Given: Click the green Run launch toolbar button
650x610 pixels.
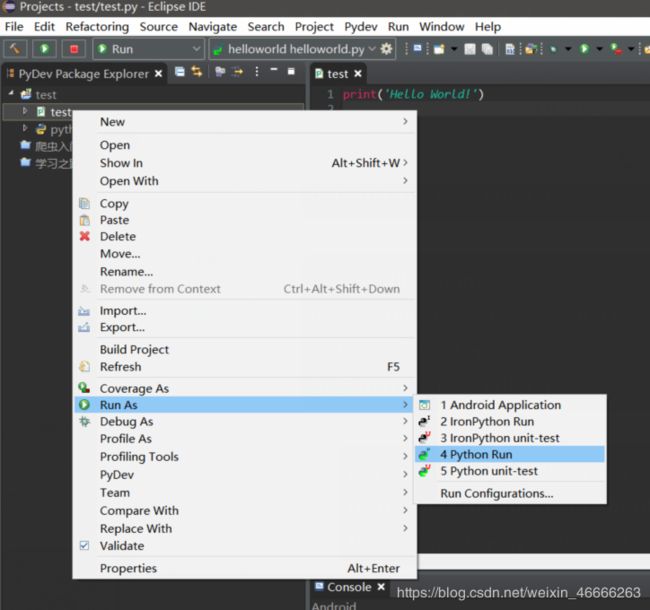Looking at the screenshot, I should tap(44, 49).
